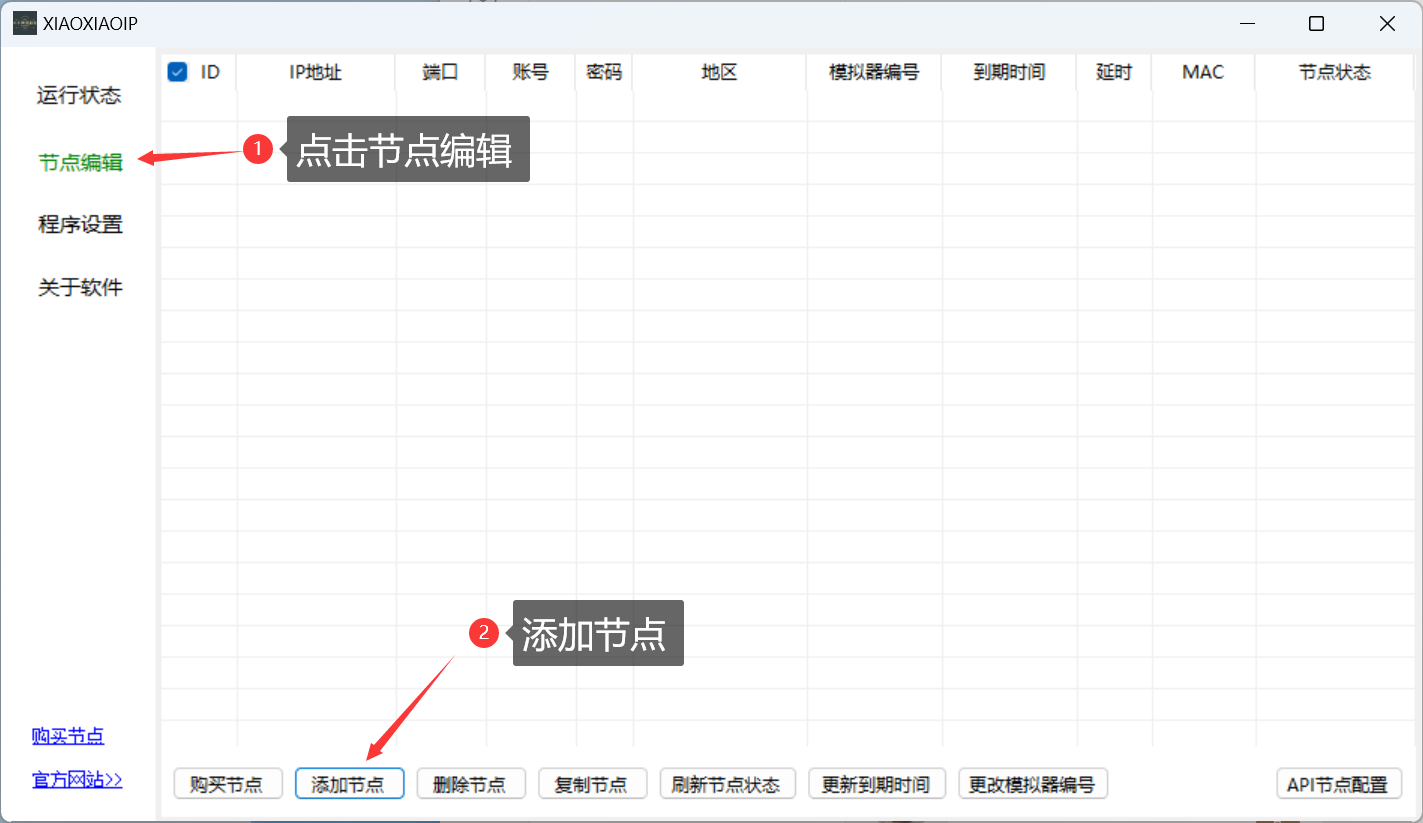Screen dimensions: 1423x823
Task: Click the 添加节点 button
Action: tap(349, 784)
